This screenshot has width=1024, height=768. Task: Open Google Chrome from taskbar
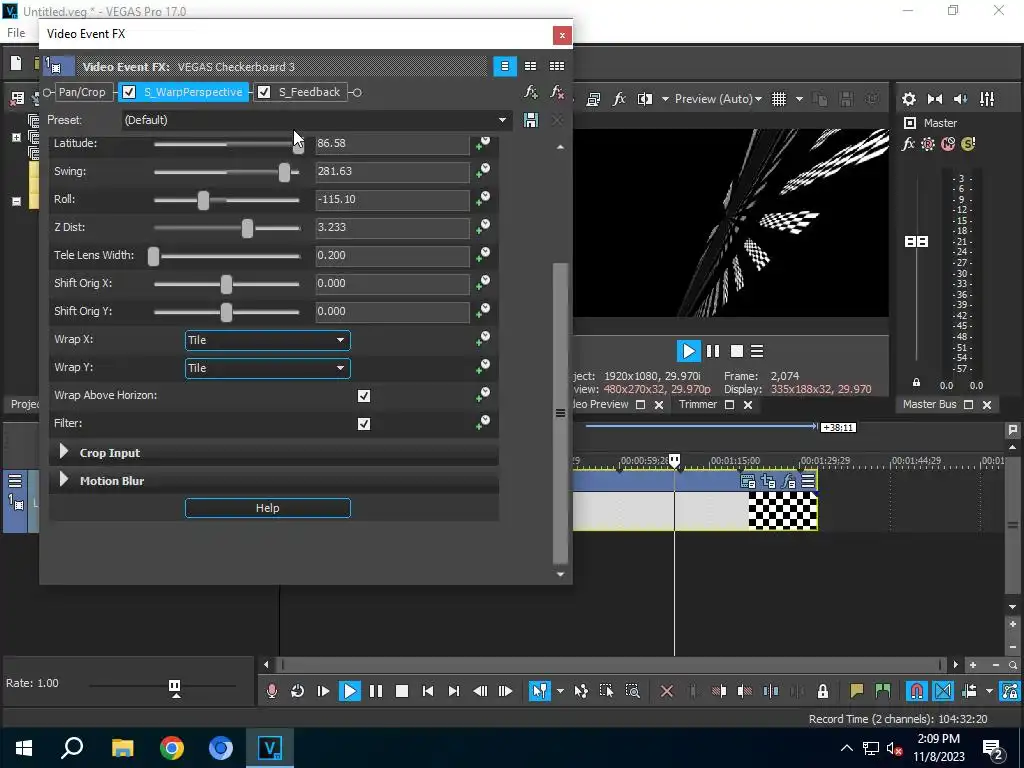[172, 748]
